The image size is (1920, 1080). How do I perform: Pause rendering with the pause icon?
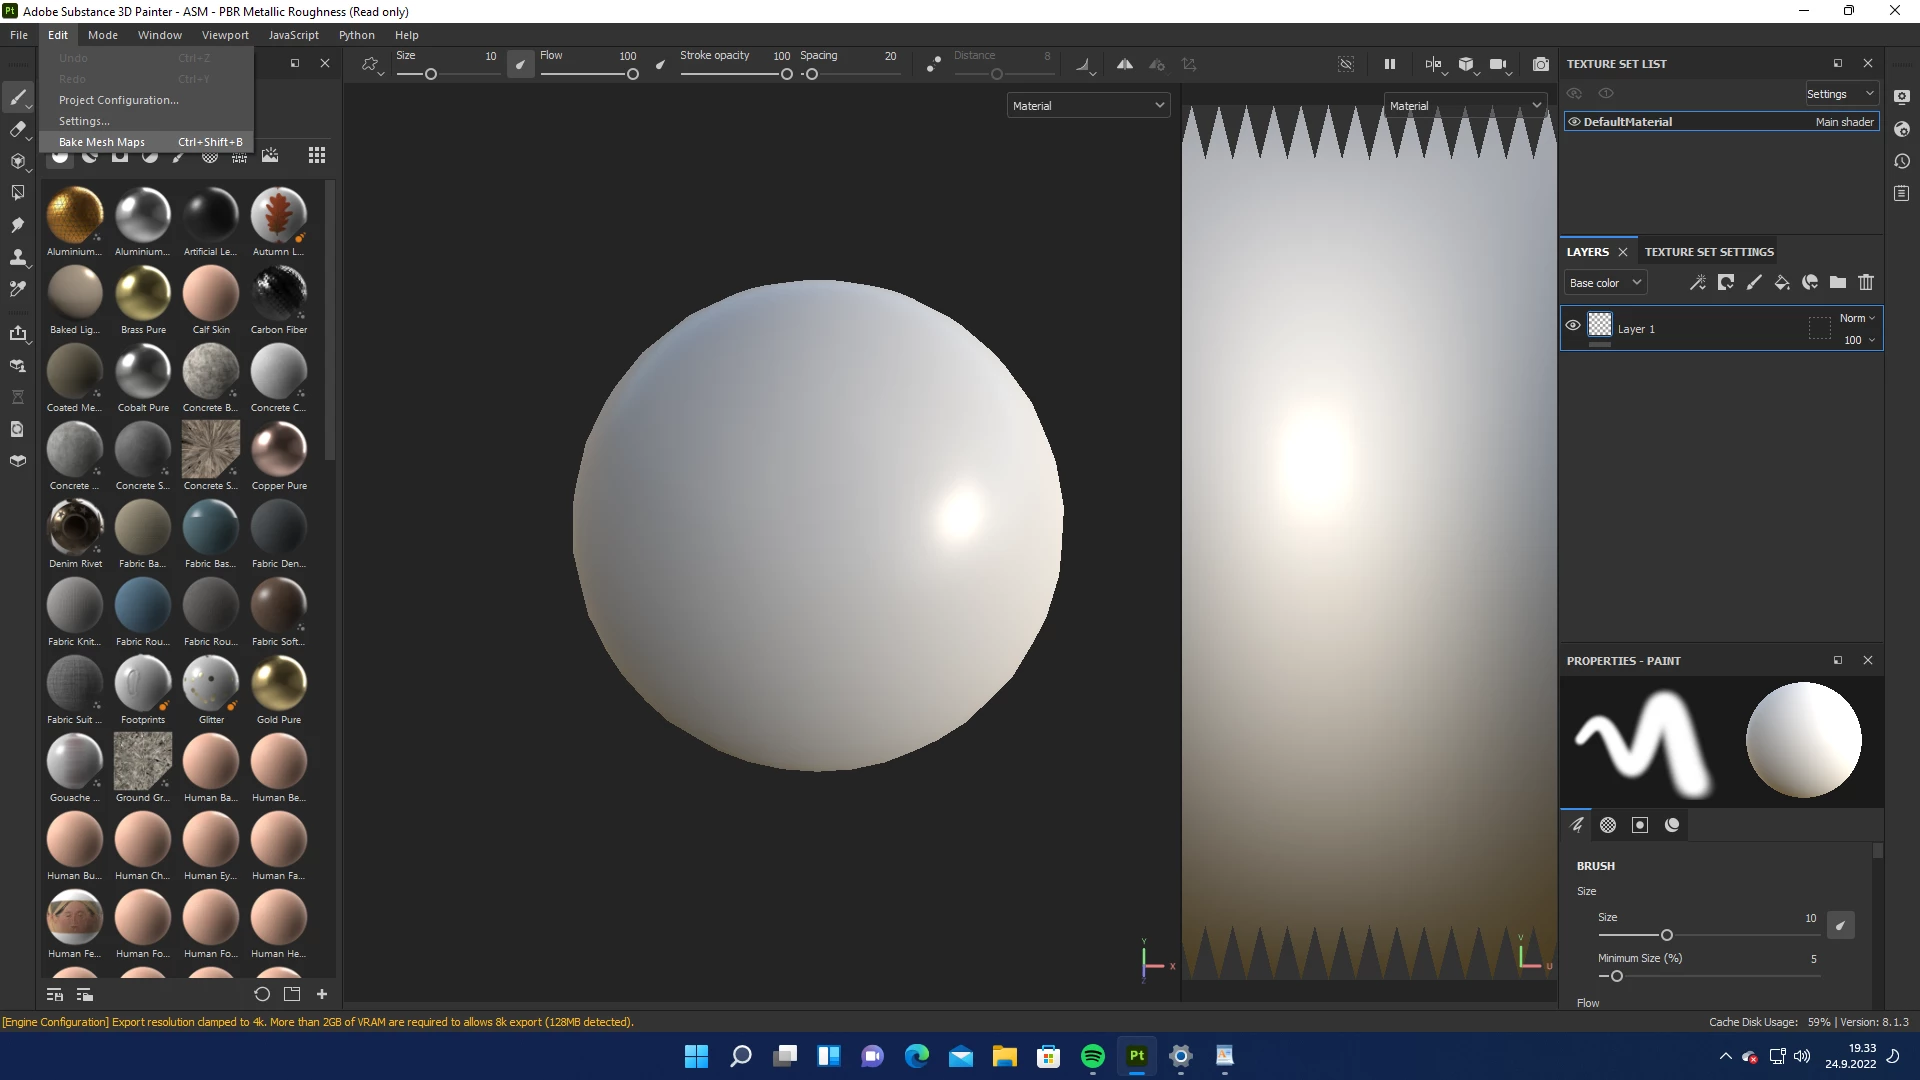1389,64
